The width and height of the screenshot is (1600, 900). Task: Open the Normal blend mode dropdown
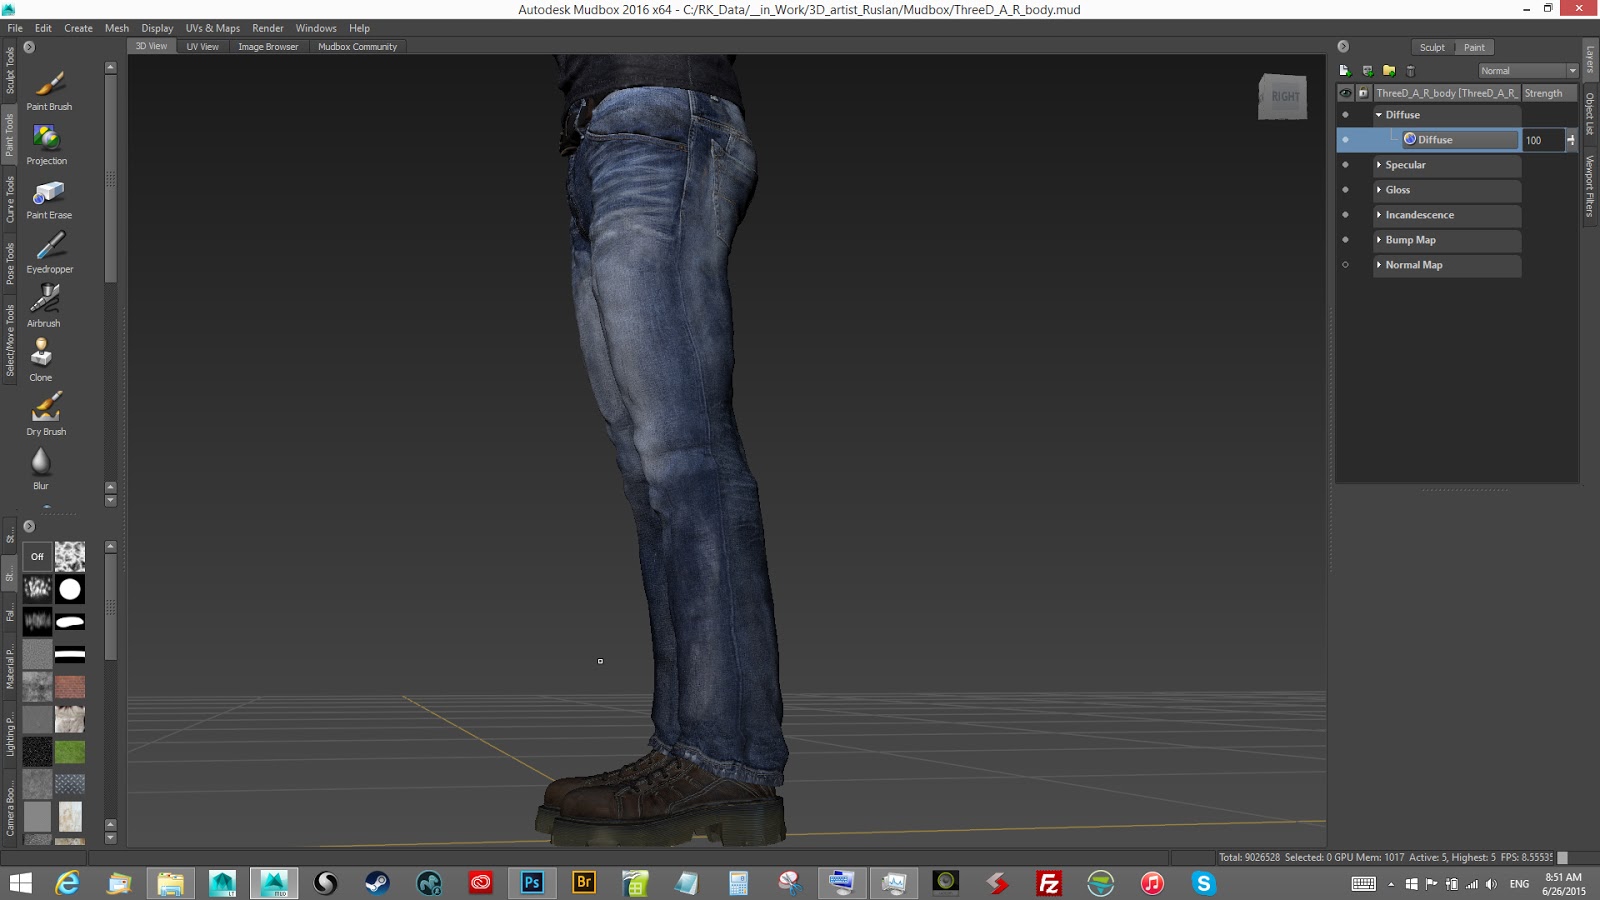[x=1528, y=71]
